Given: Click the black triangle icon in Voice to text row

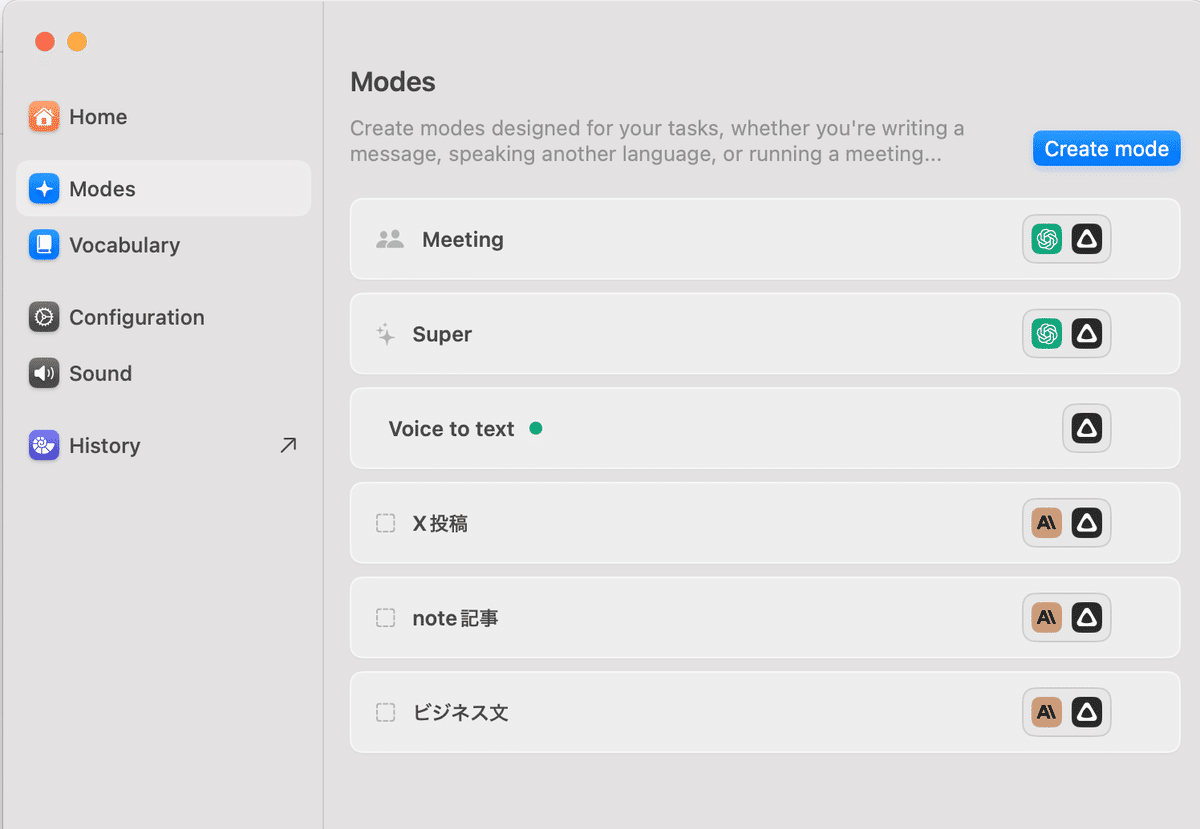Looking at the screenshot, I should (1087, 429).
